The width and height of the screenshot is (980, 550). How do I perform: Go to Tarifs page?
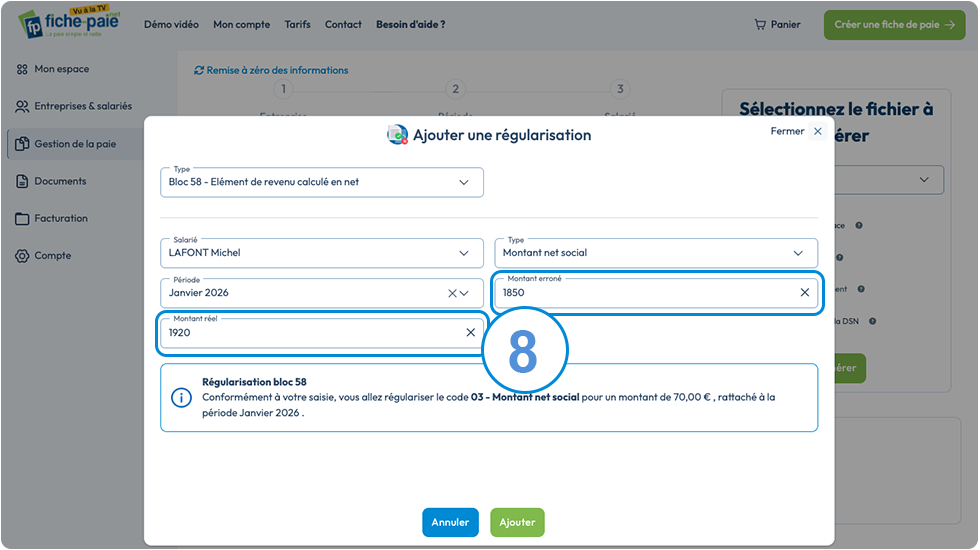pos(298,24)
